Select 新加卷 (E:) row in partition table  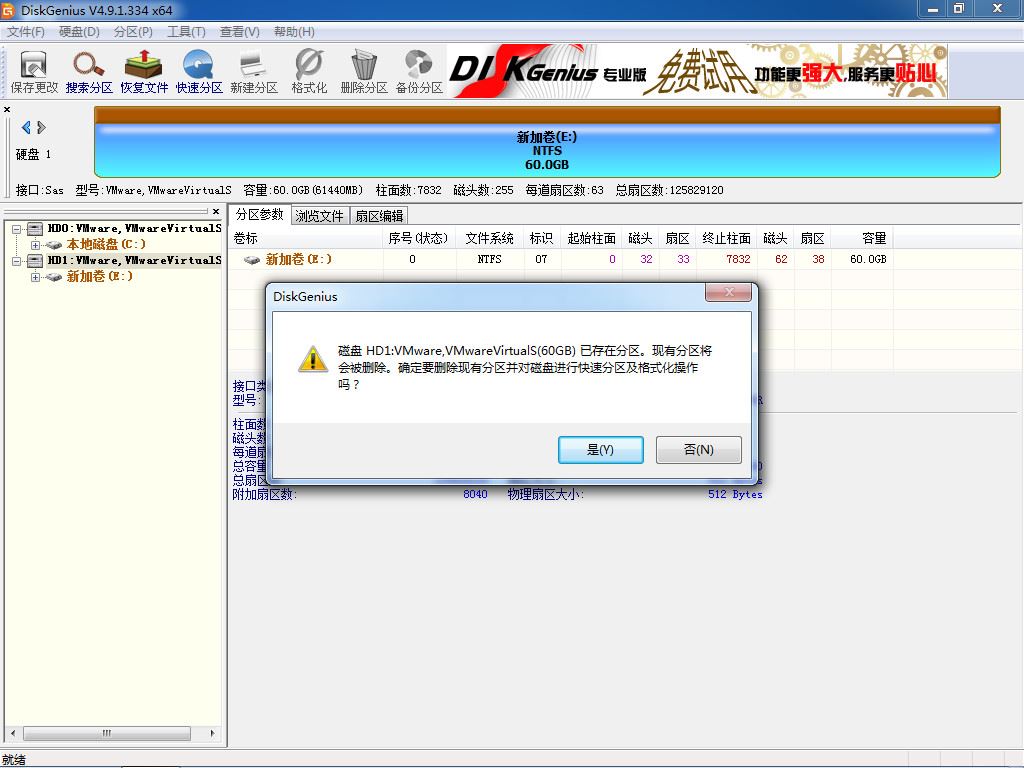(562, 259)
